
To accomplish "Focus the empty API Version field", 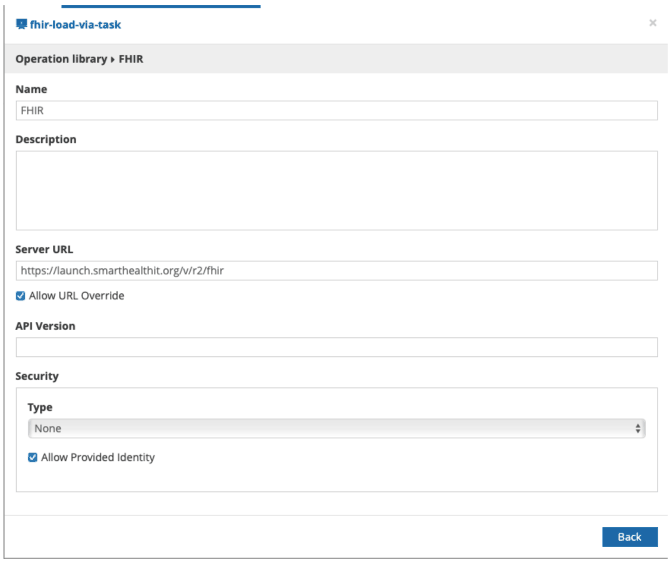I will (x=336, y=347).
